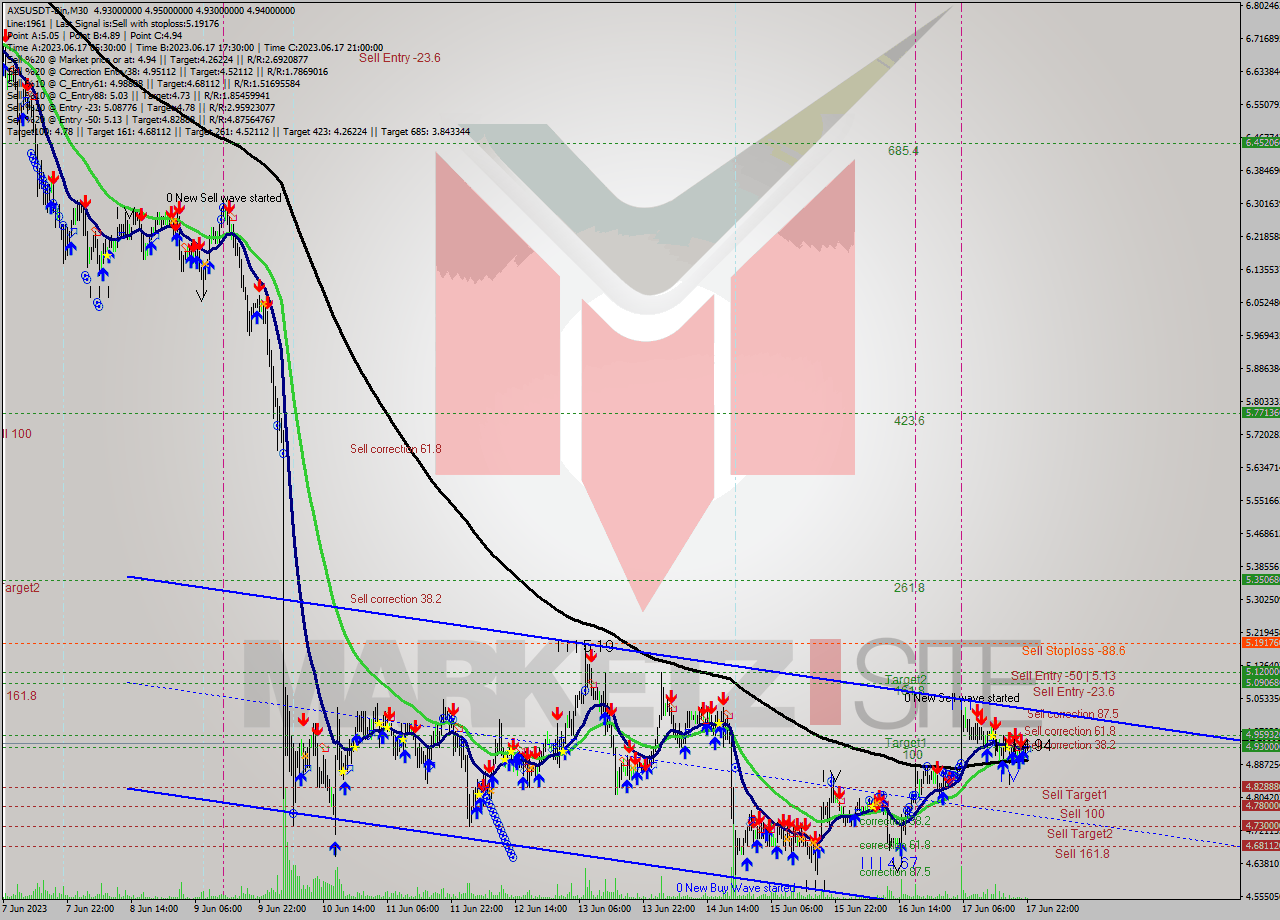1280x920 pixels.
Task: Click the 'Sell 161.8' label
Action: click(1082, 854)
